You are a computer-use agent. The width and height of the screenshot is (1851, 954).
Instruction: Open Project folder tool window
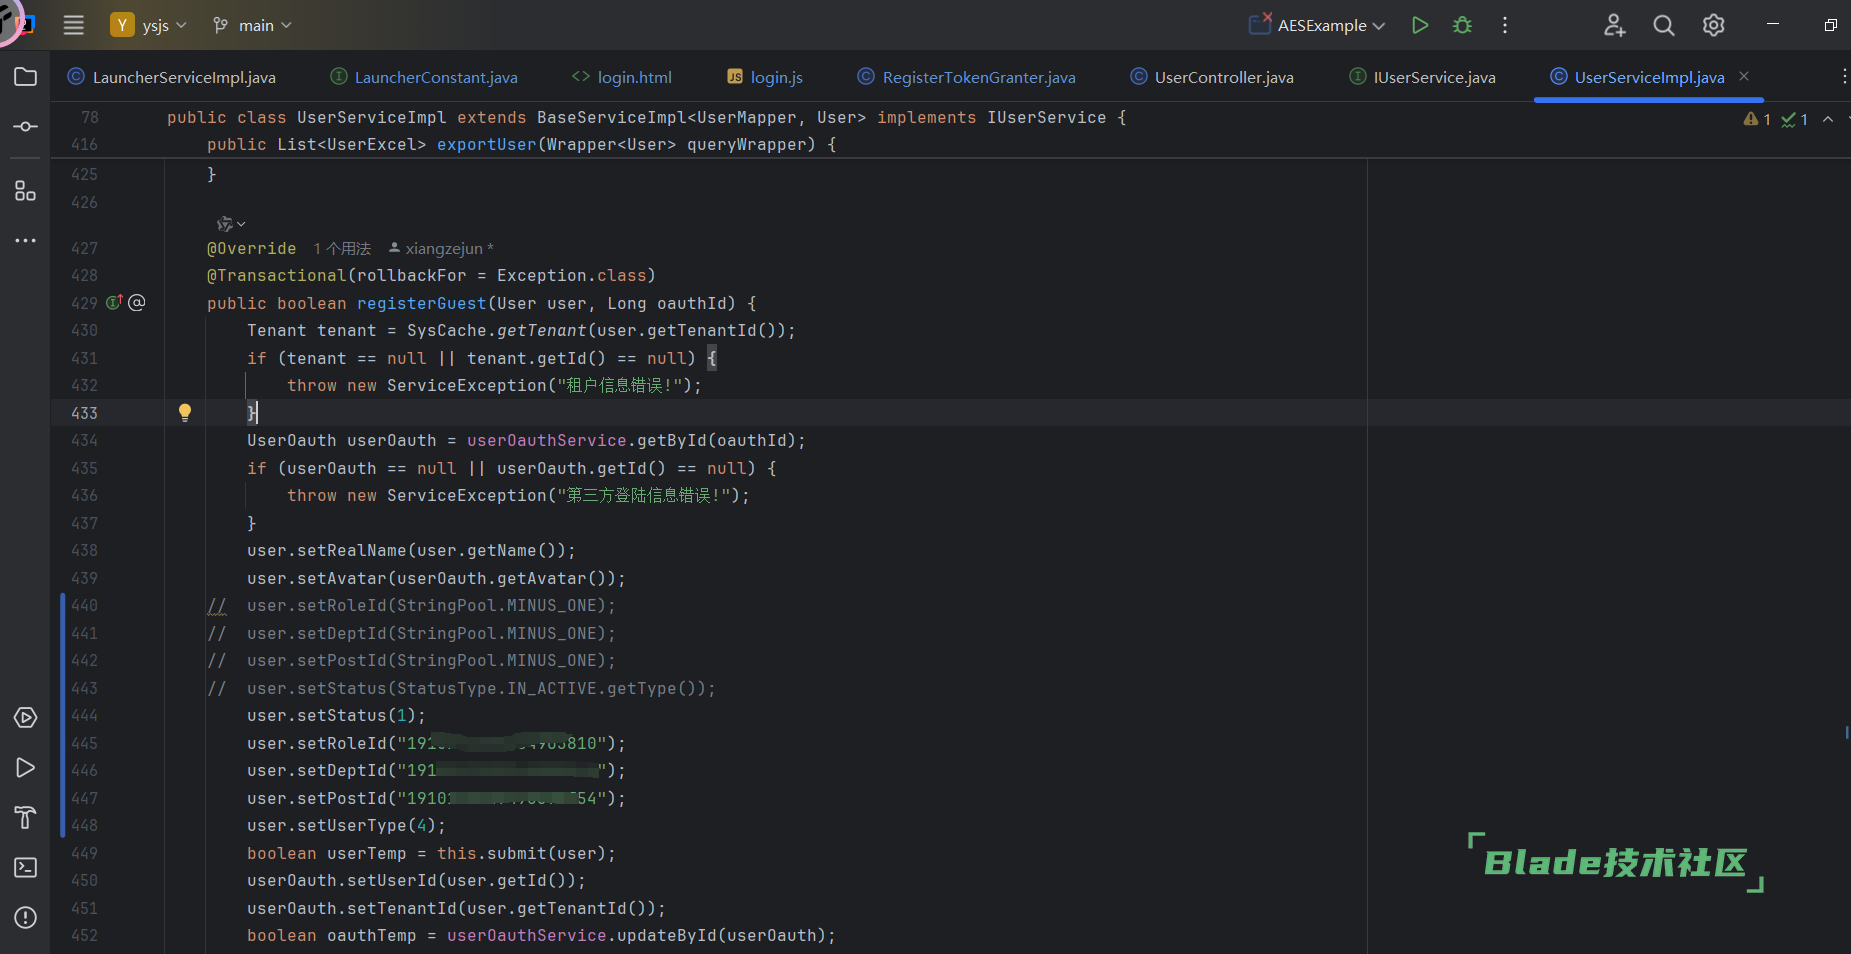[26, 77]
